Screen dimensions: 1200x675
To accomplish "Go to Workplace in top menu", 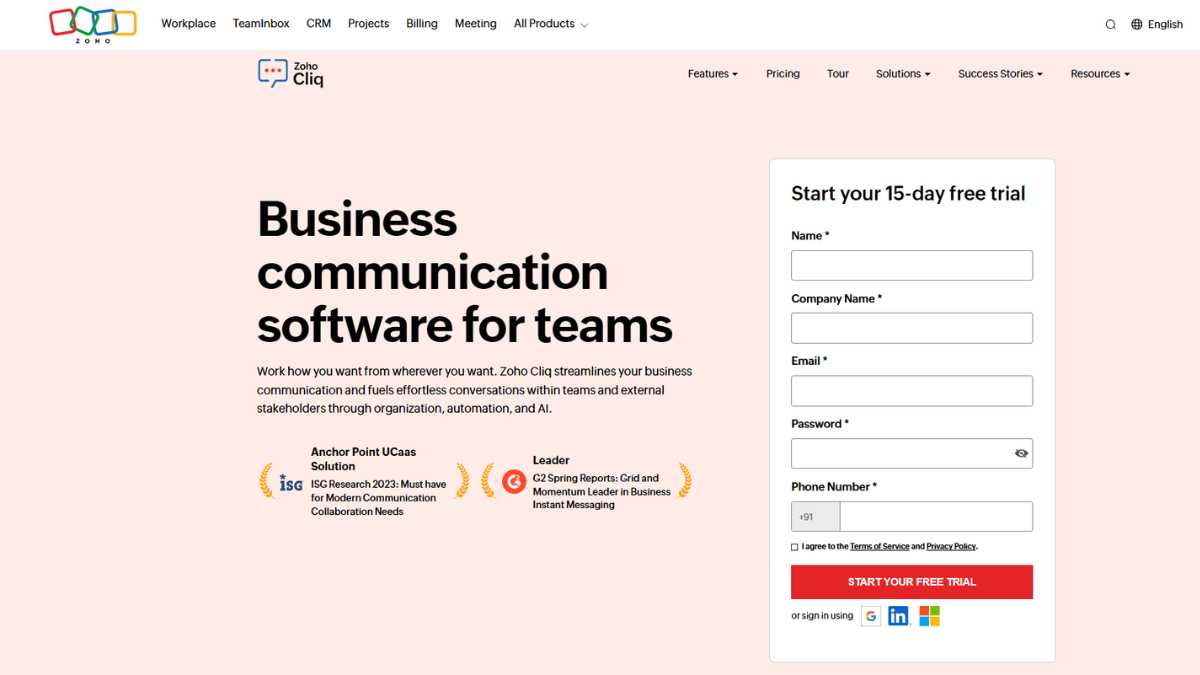I will [x=188, y=24].
